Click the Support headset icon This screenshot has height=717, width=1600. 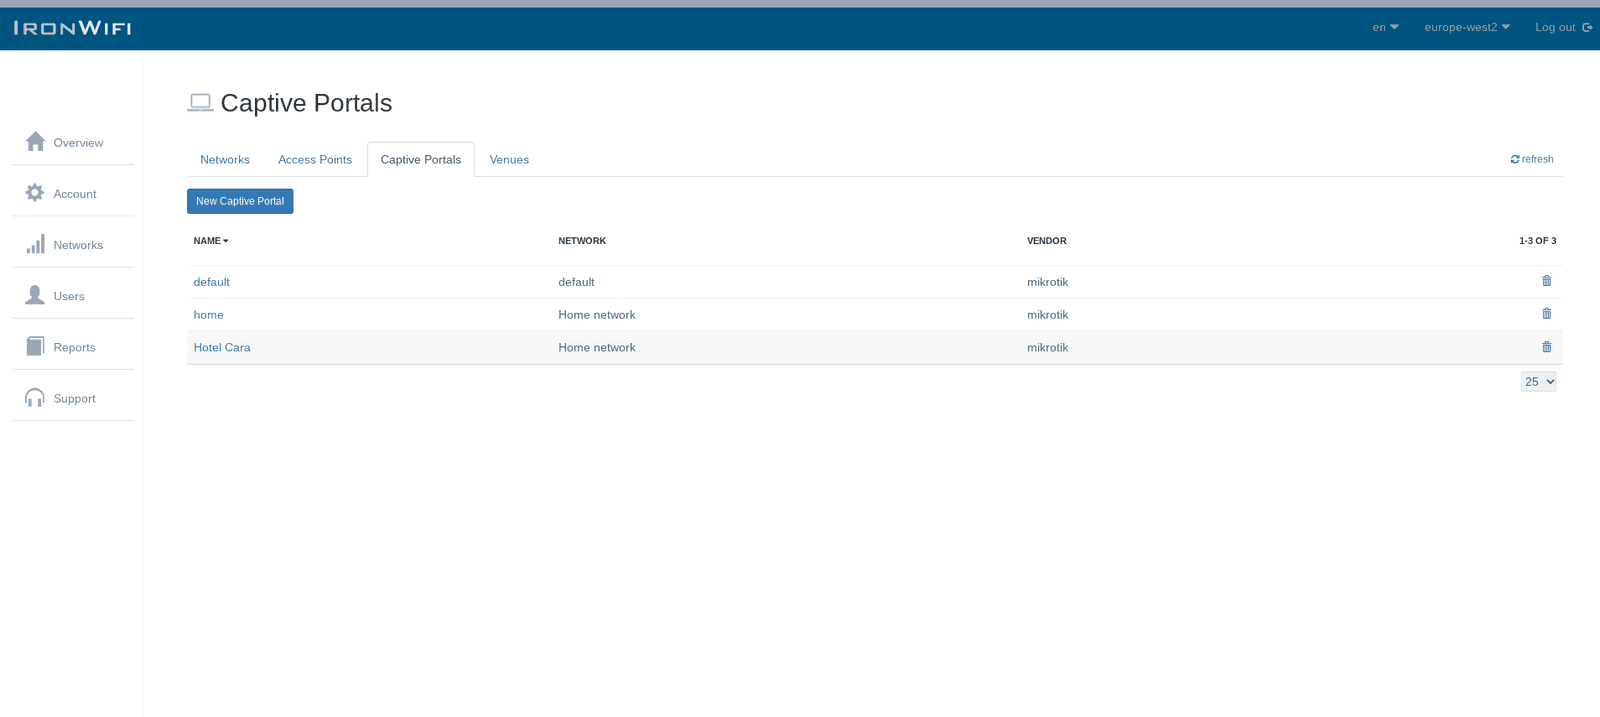(35, 398)
